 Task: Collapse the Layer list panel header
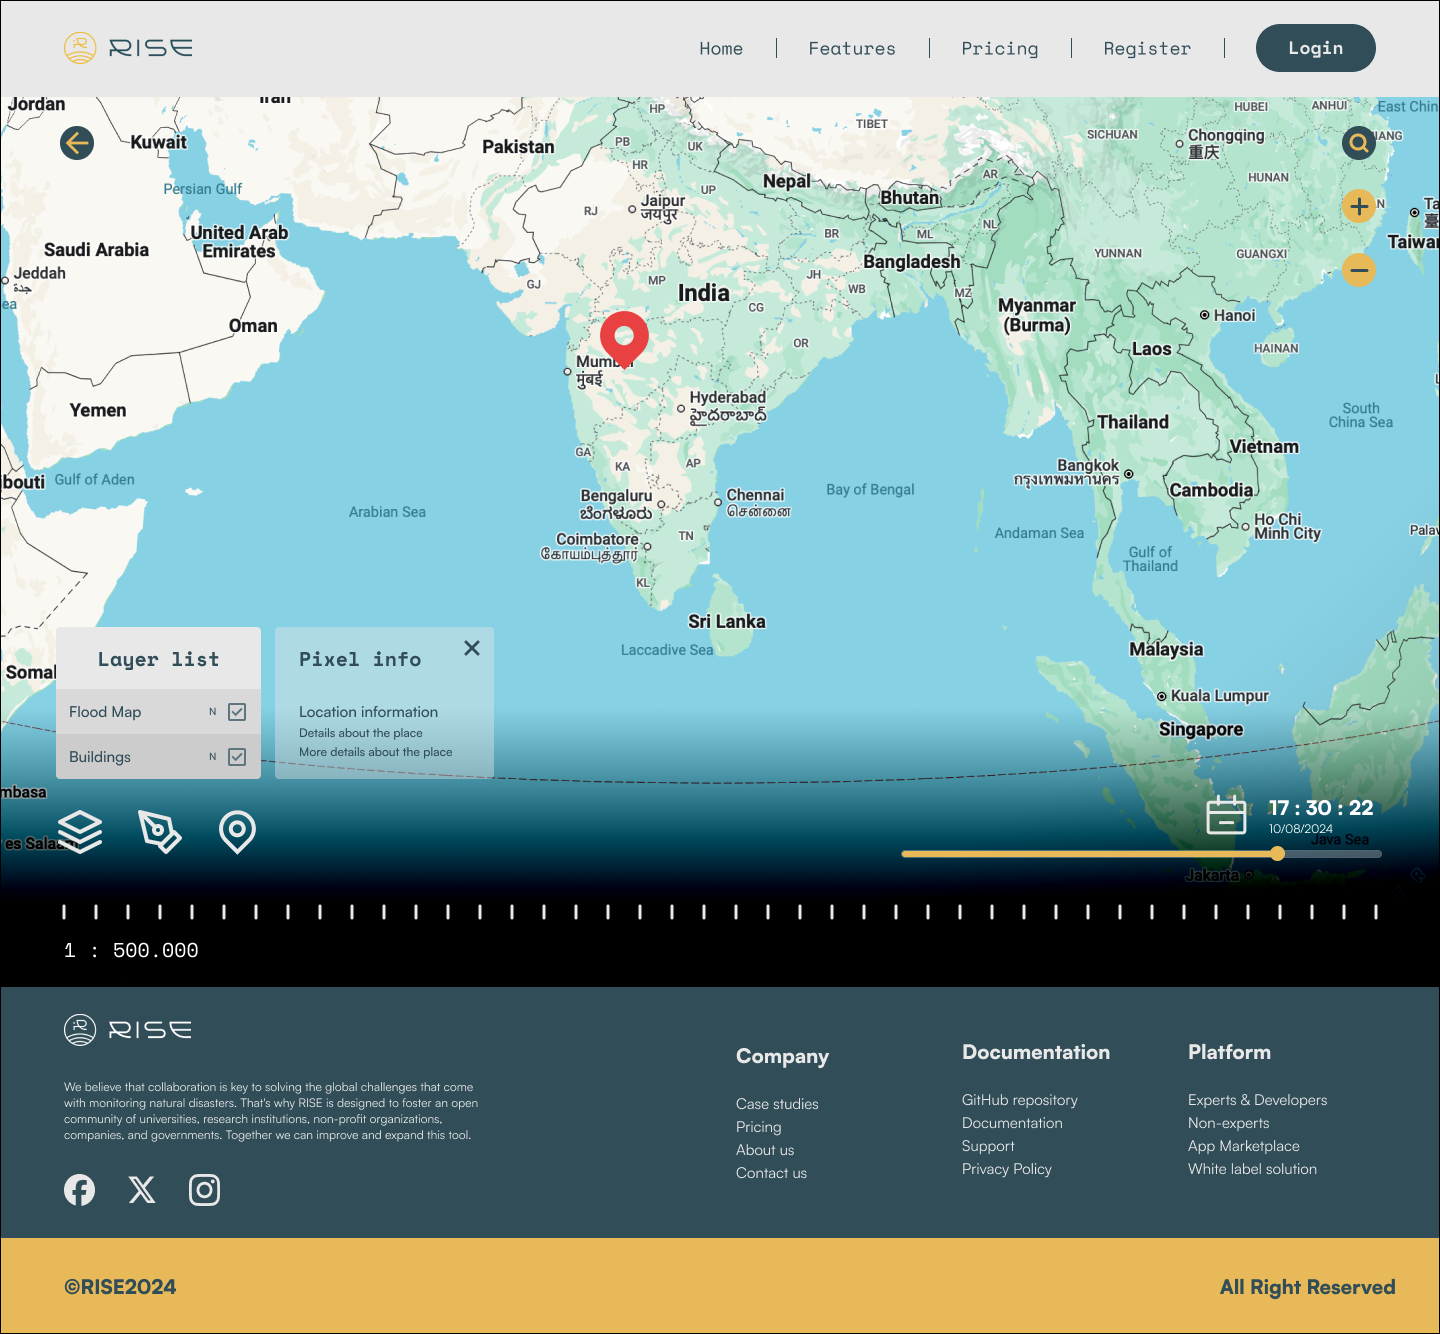point(158,659)
